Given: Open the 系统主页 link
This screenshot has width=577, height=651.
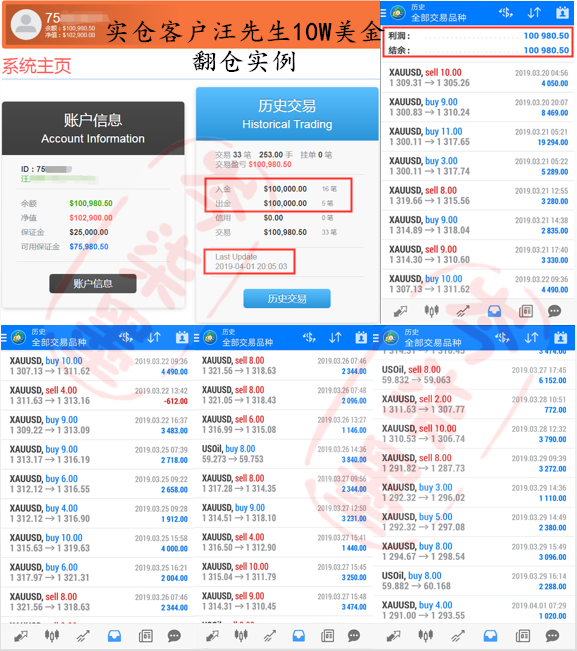Looking at the screenshot, I should (37, 66).
